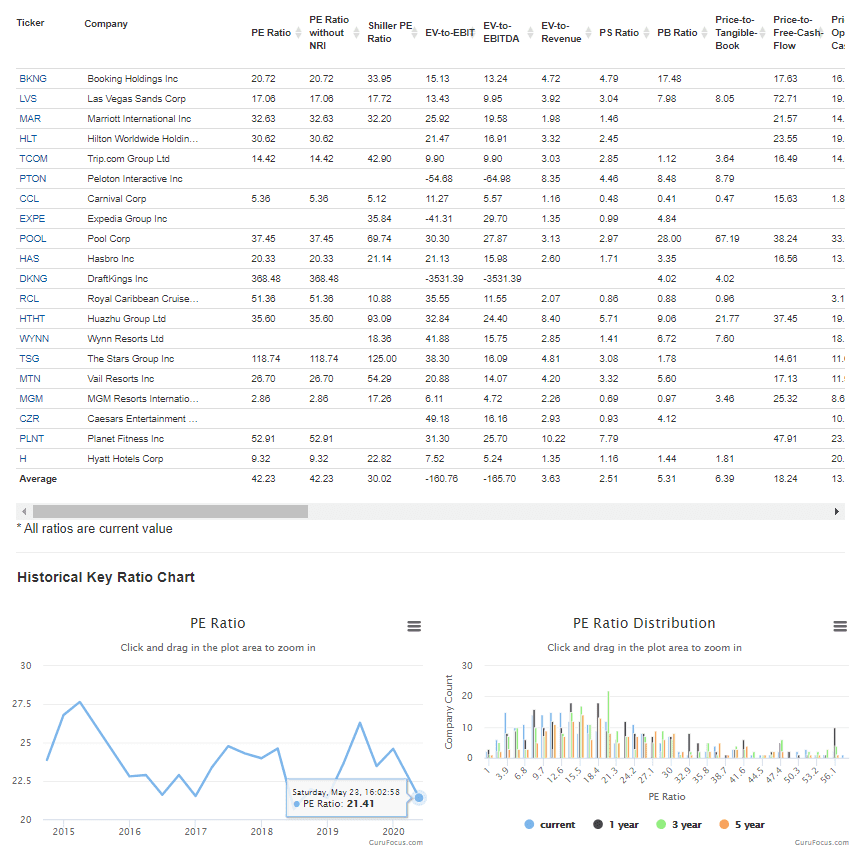Open the PE Ratio chart context menu
Viewport: 866px width, 862px height.
click(414, 626)
